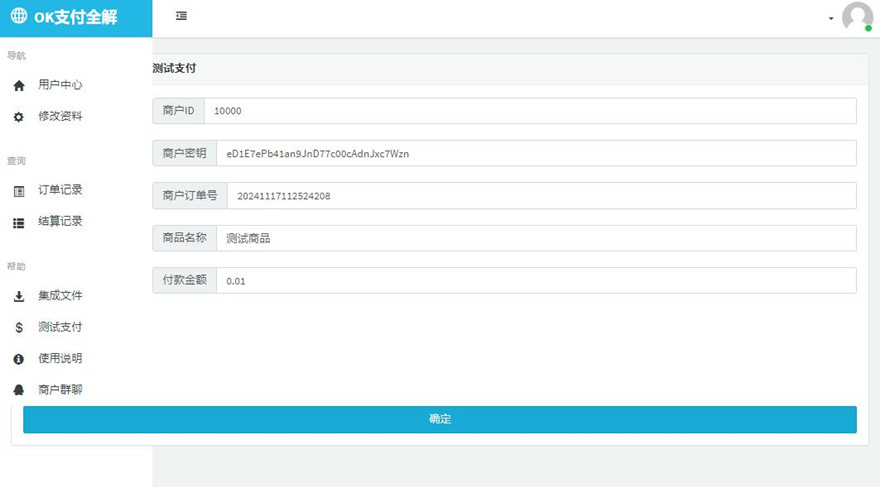The image size is (880, 487).
Task: Expand the account dropdown caret
Action: (831, 19)
